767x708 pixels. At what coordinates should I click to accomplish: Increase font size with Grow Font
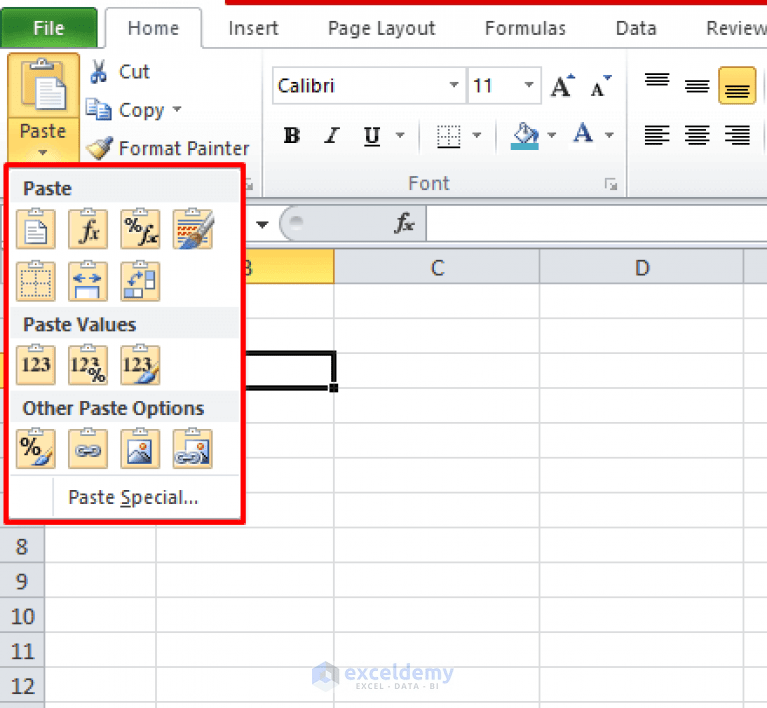pos(563,86)
